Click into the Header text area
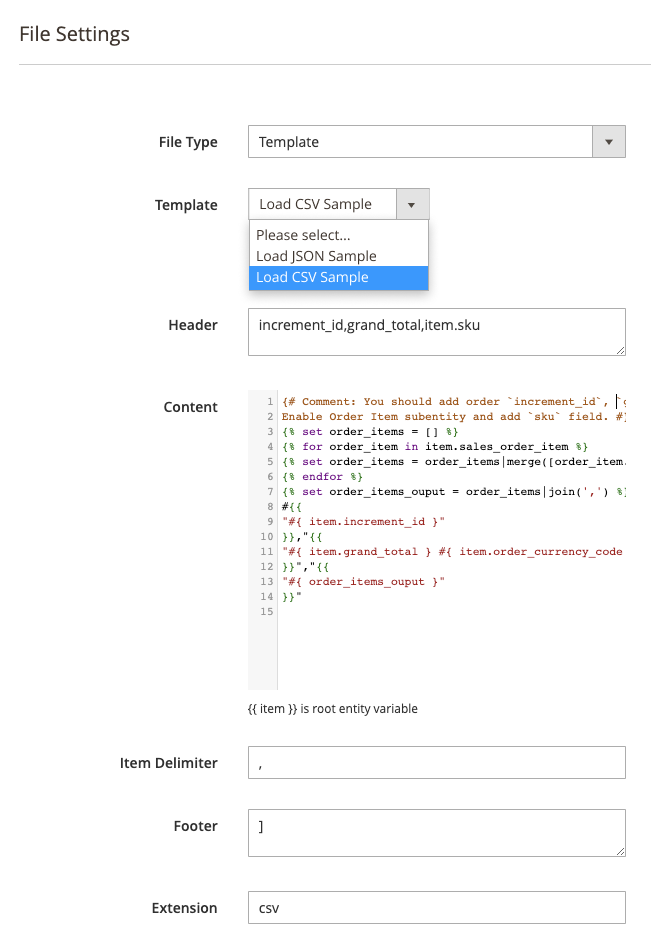Screen dimensions: 651x946 point(436,331)
